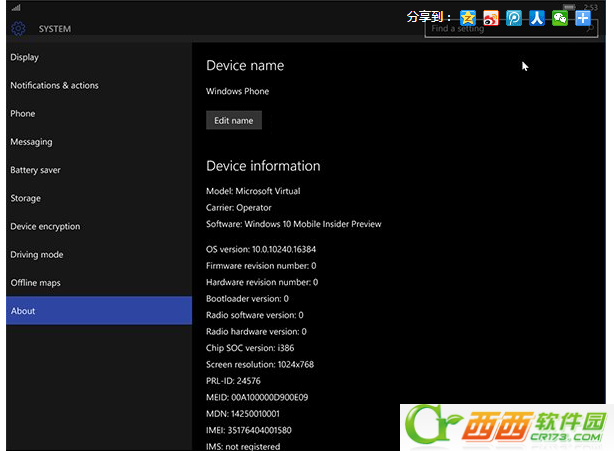614x451 pixels.
Task: Click the MDN: 14250010001 line
Action: pyautogui.click(x=243, y=414)
